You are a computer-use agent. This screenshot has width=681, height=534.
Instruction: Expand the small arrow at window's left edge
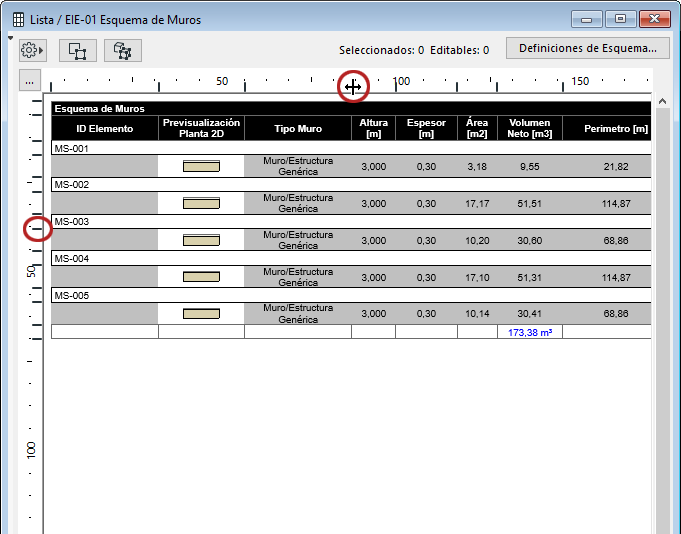pos(10,38)
